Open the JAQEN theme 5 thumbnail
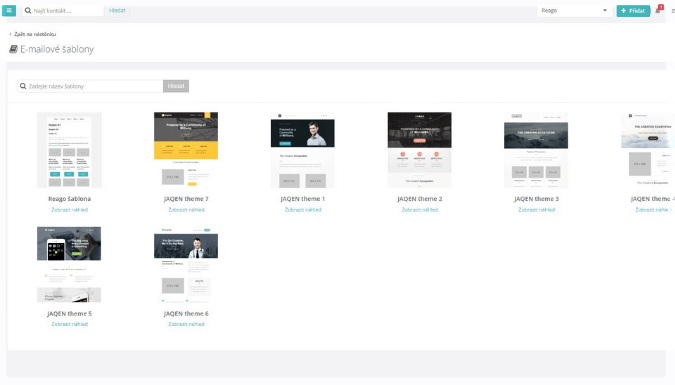 (69, 264)
